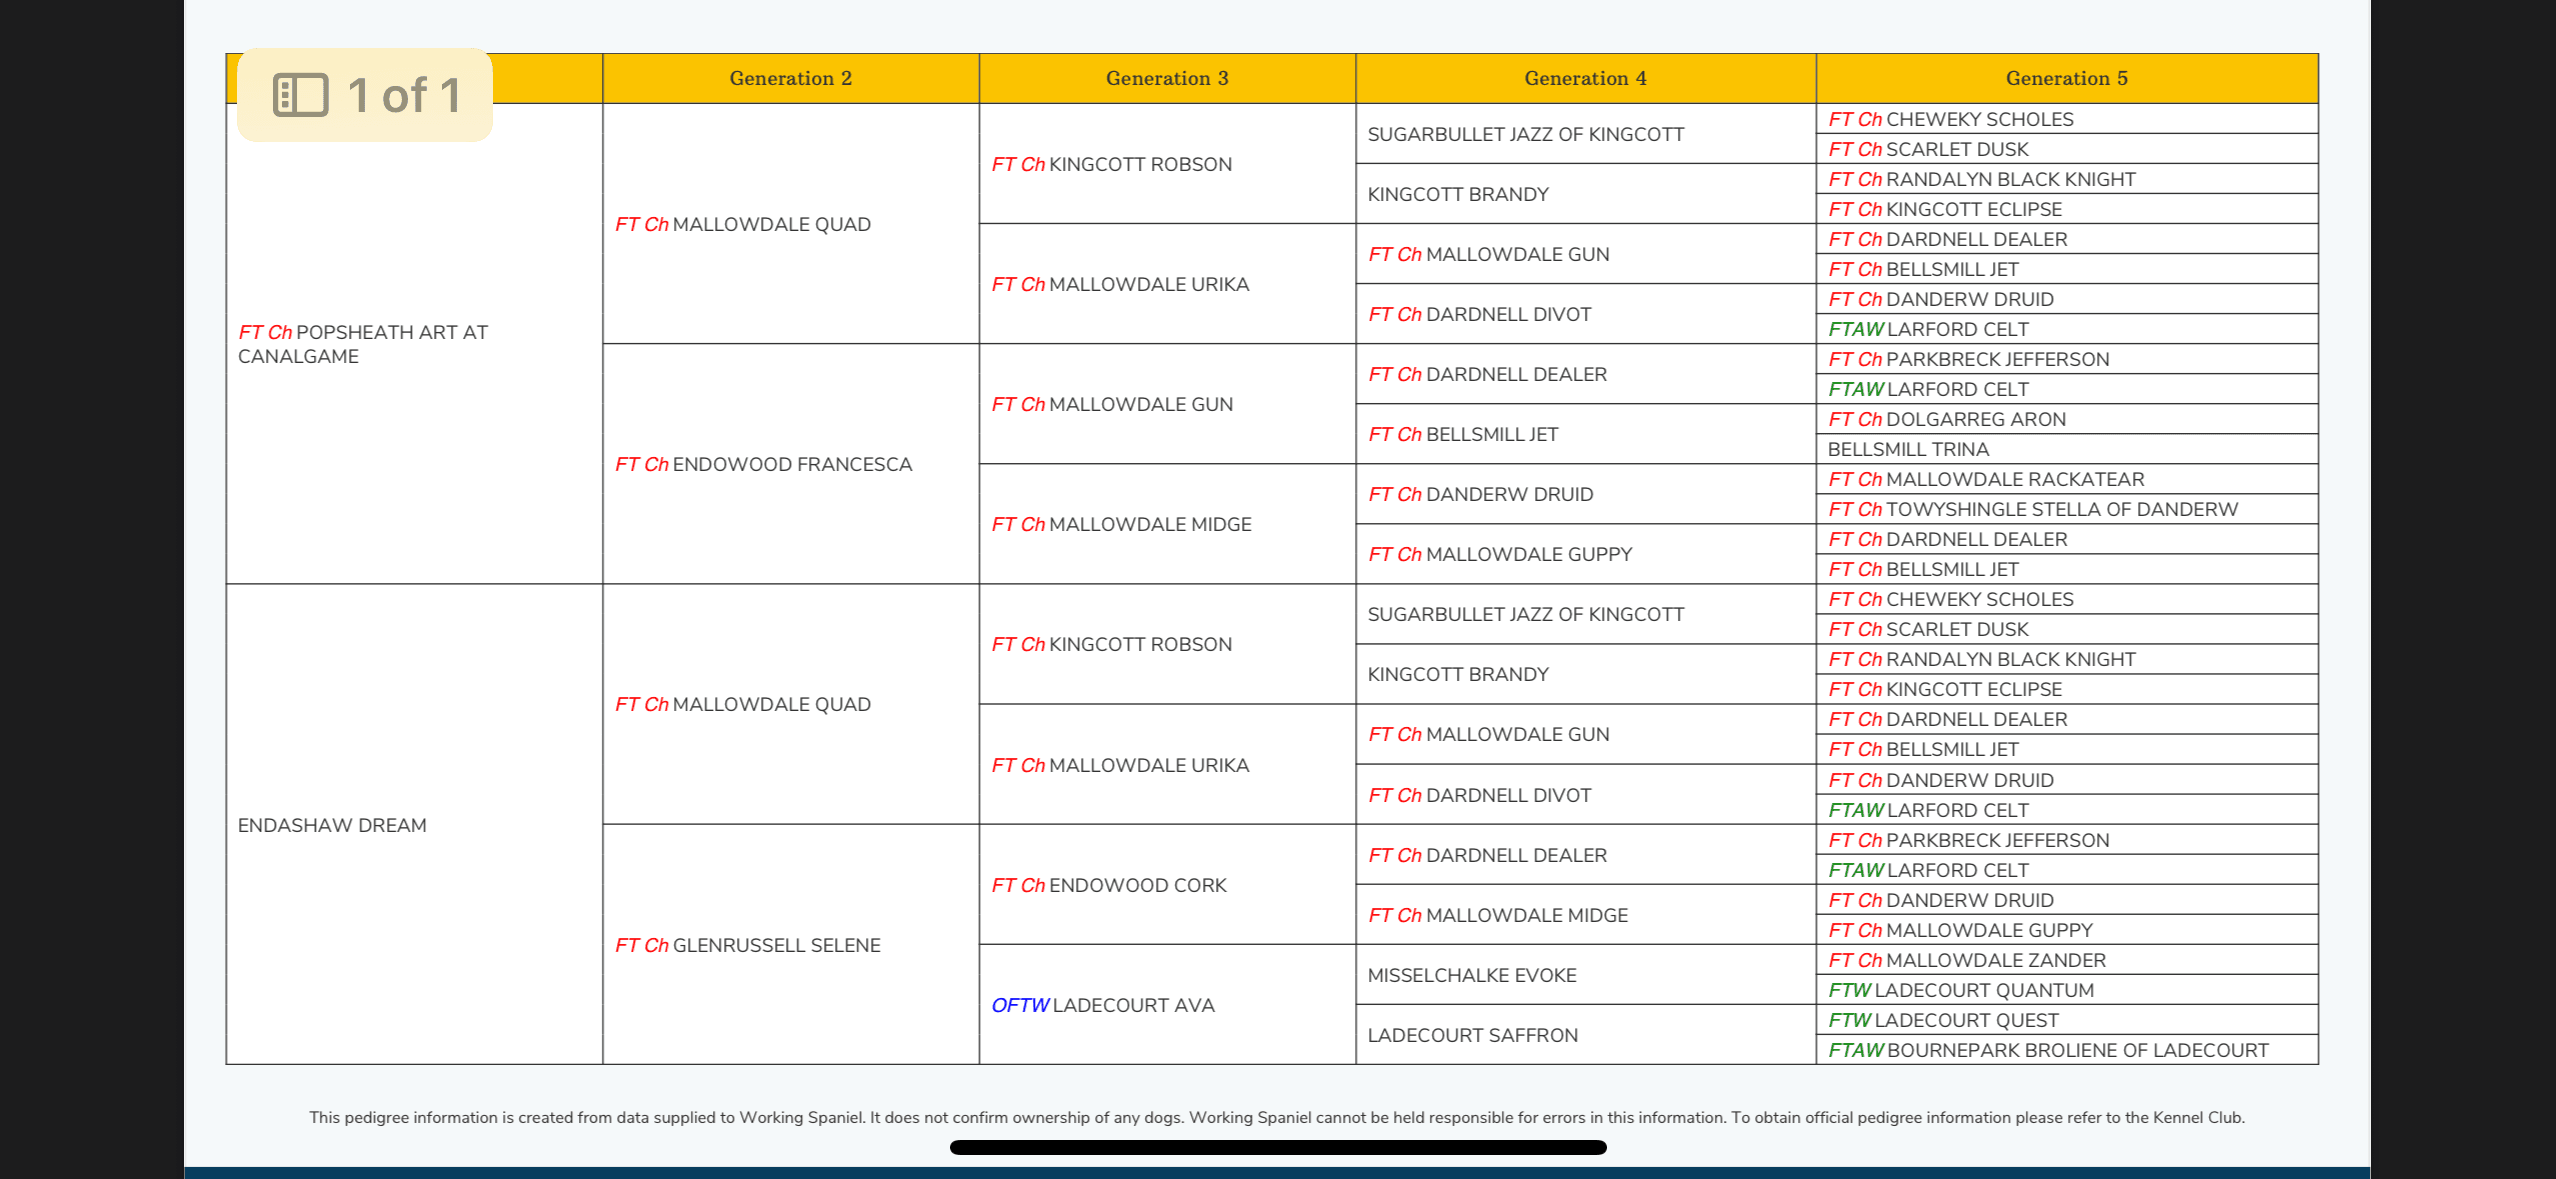
Task: Click ENDASHAW DREAM pedigree entry
Action: (332, 825)
